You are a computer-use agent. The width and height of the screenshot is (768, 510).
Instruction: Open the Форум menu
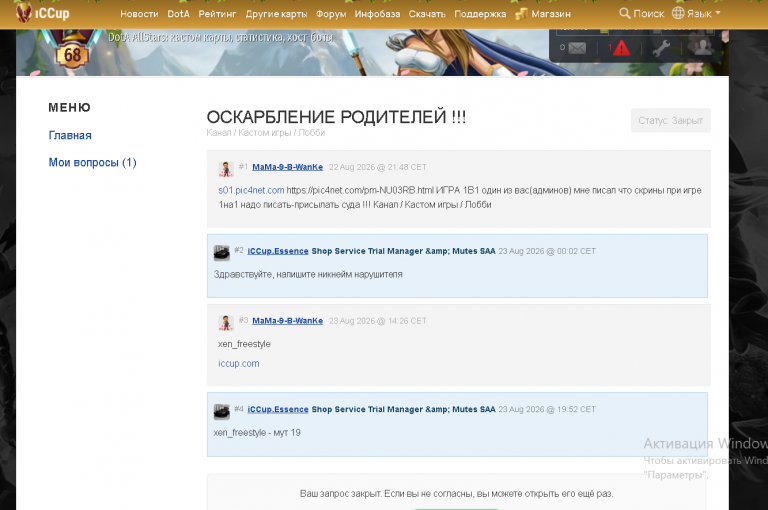[331, 14]
